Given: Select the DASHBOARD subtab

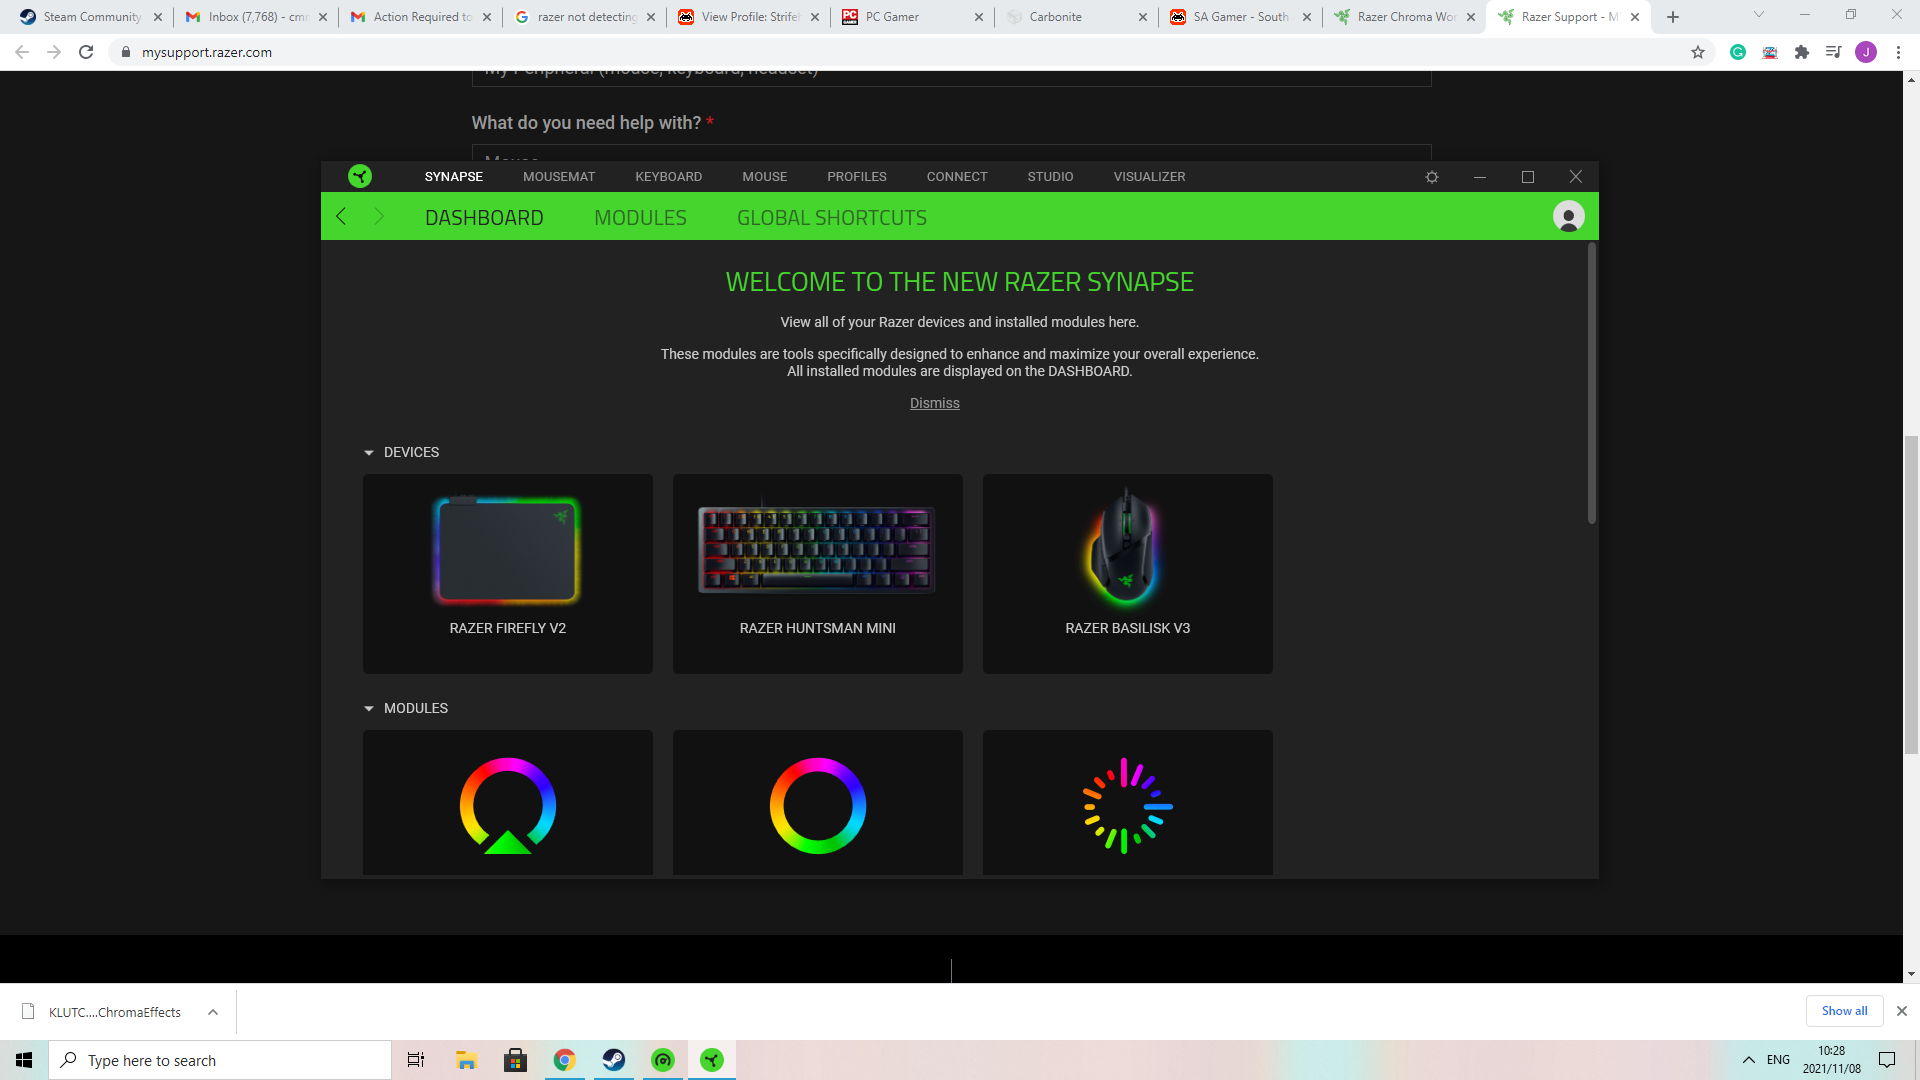Looking at the screenshot, I should pyautogui.click(x=484, y=217).
